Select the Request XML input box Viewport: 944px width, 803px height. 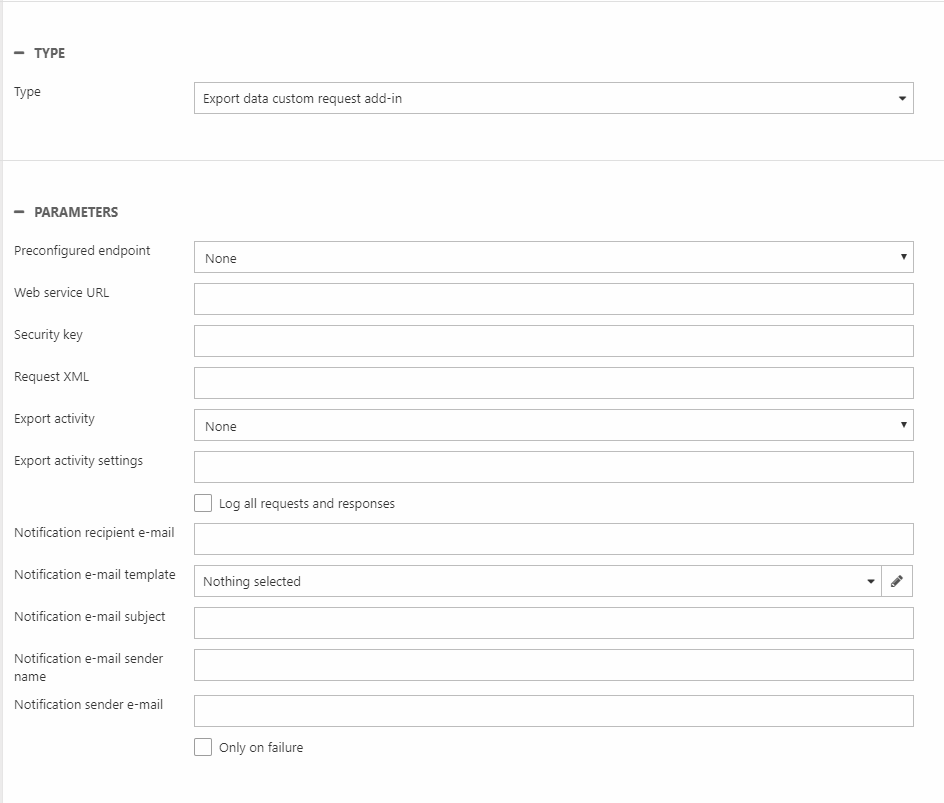pos(553,383)
